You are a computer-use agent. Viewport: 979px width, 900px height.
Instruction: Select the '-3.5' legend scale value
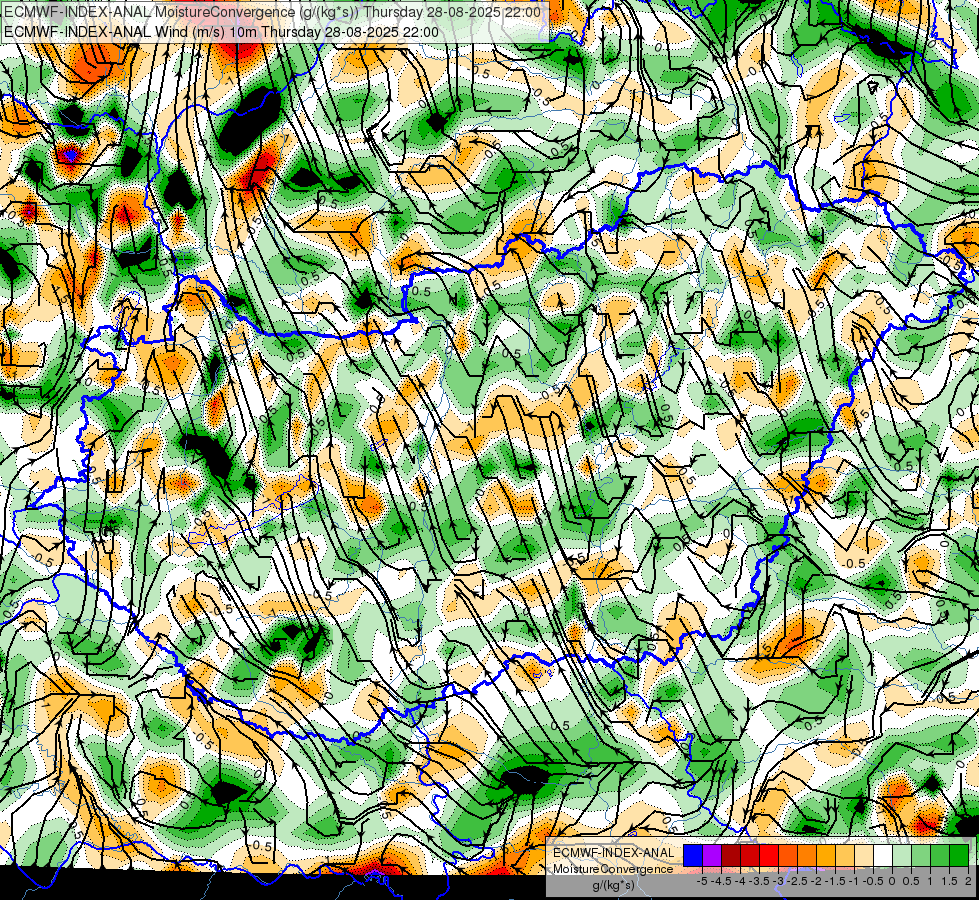tap(759, 881)
